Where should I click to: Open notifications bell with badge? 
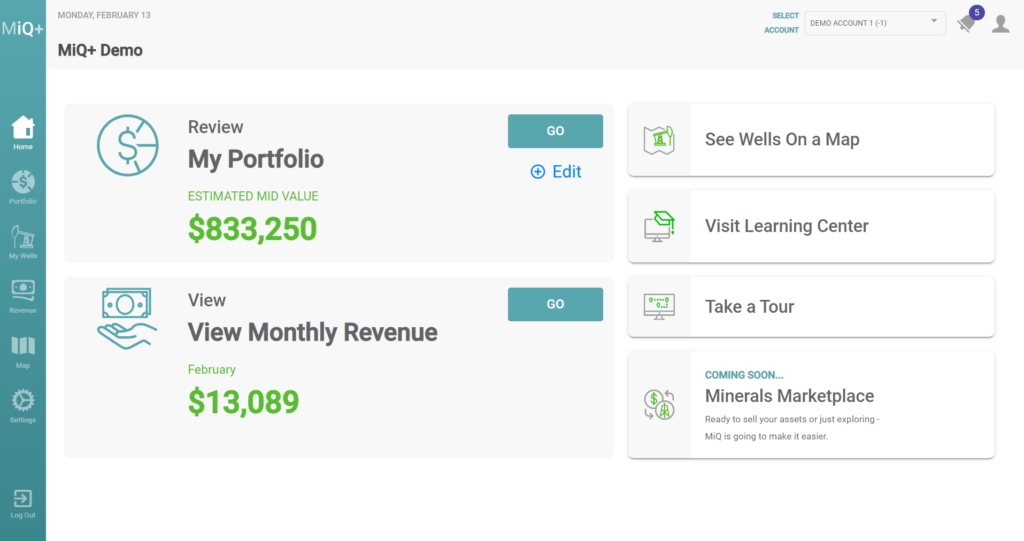click(966, 23)
